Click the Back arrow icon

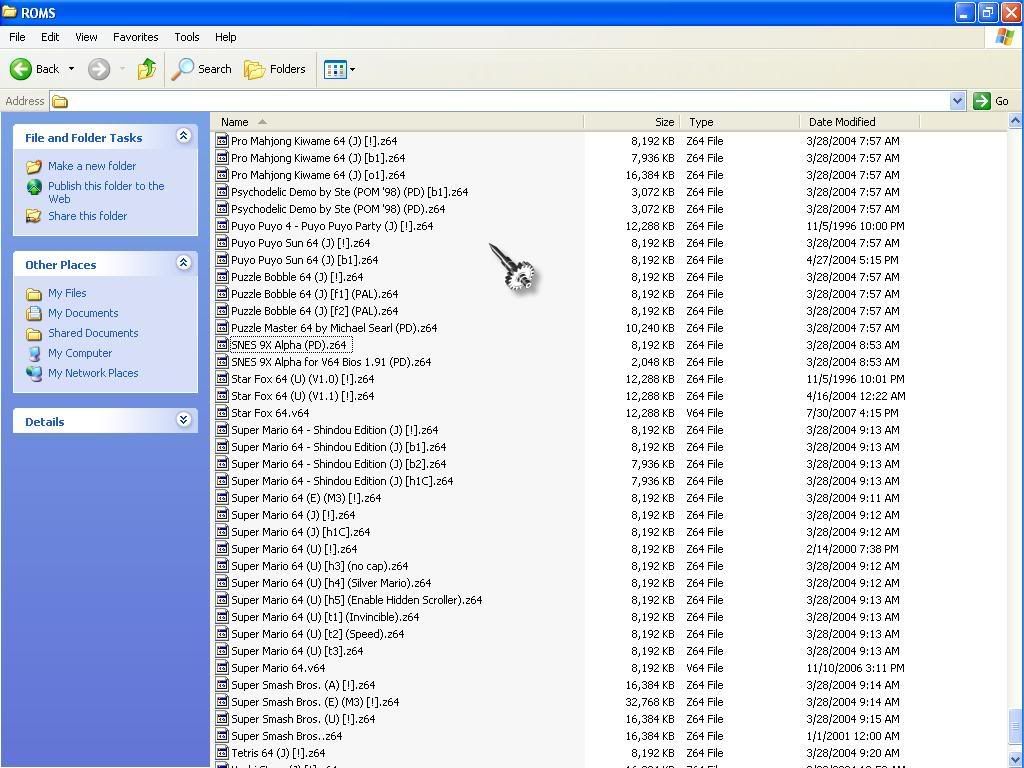click(21, 69)
